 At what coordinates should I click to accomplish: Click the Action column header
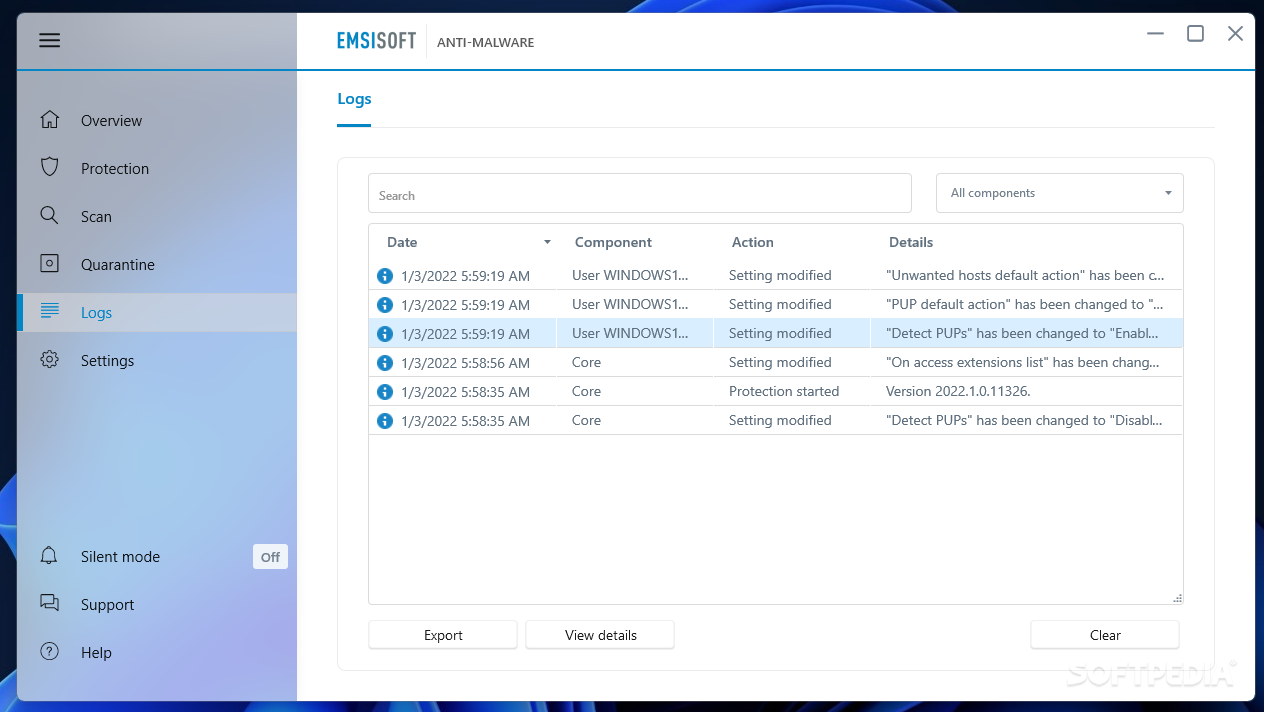pos(753,242)
